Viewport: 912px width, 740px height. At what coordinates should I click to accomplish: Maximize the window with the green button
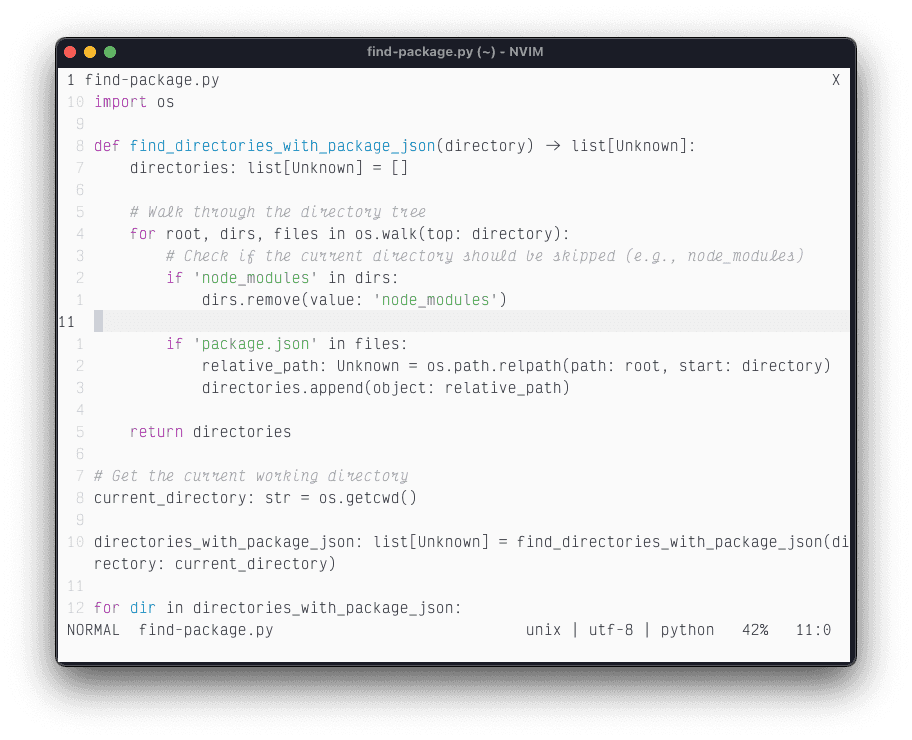[x=110, y=52]
